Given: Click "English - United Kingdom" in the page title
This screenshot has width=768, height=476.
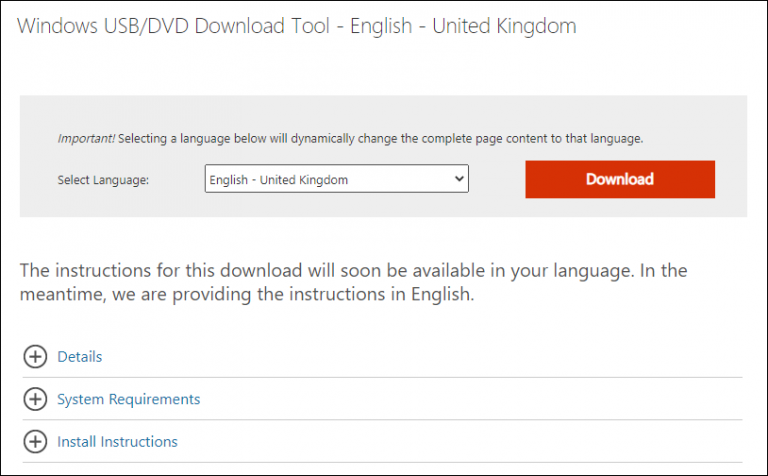Looking at the screenshot, I should [x=466, y=26].
